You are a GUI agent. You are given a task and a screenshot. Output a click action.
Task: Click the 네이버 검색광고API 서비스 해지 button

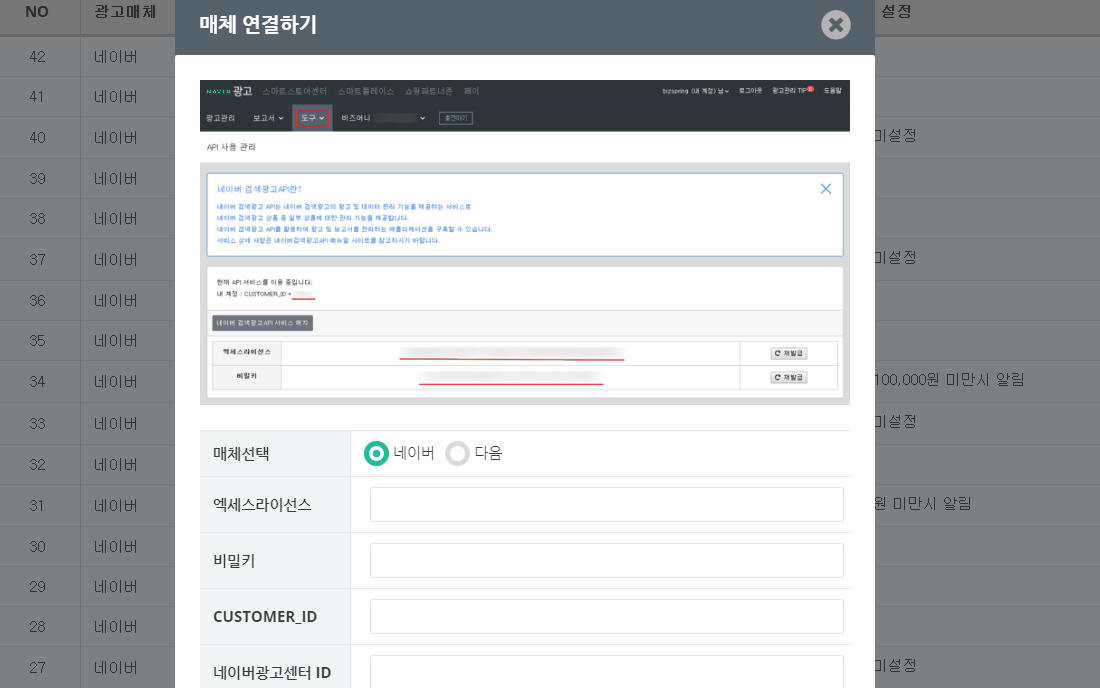[x=264, y=322]
